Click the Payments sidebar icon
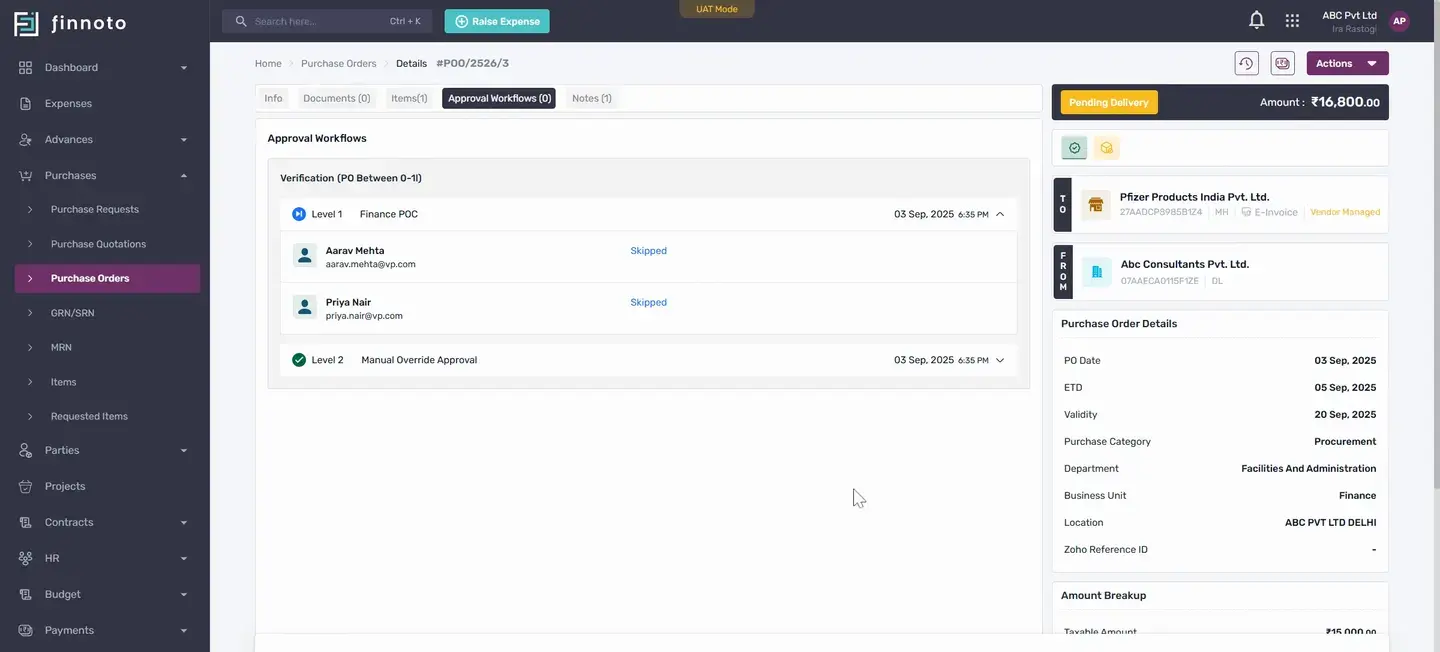 [26, 630]
